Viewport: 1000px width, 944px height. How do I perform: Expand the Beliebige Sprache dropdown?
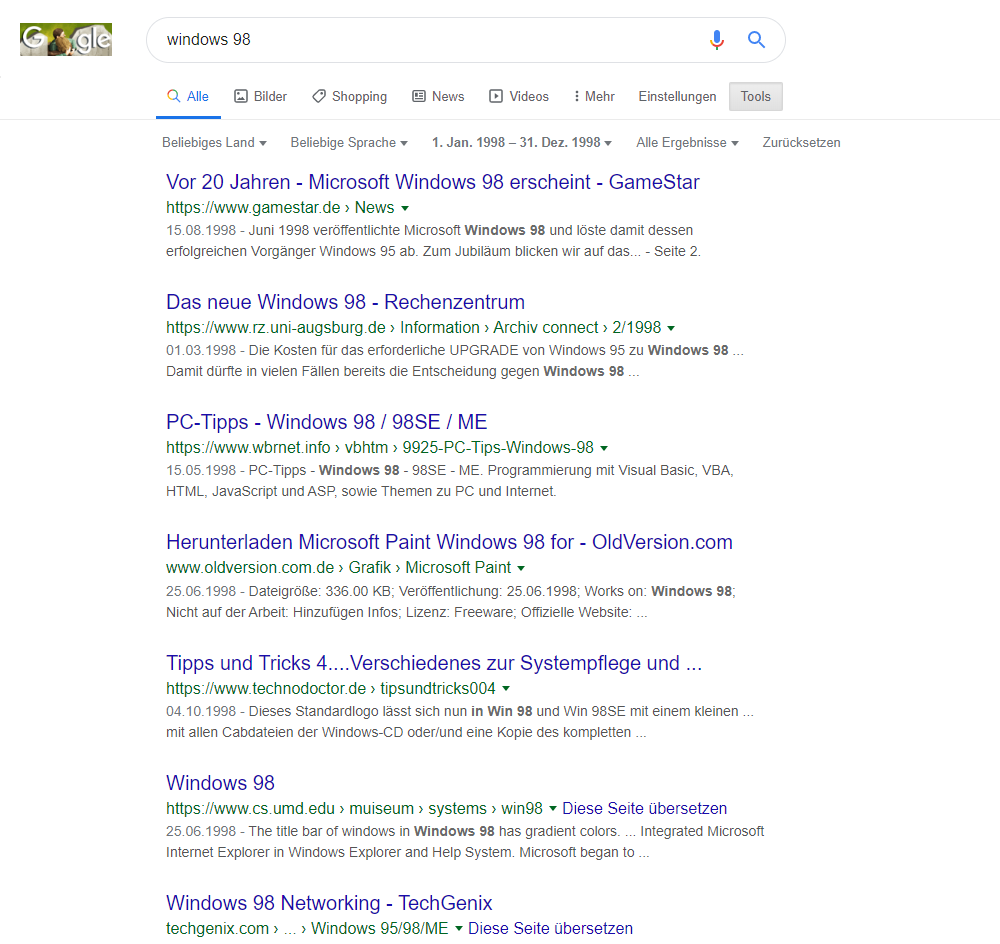(349, 142)
